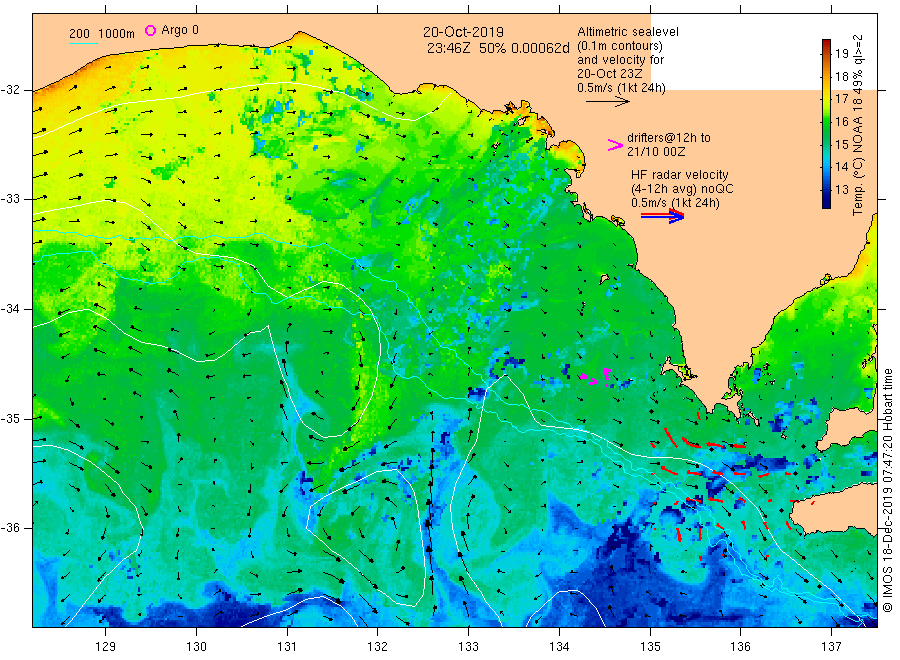The width and height of the screenshot is (900, 660).
Task: Click the longitude label 137
Action: pos(831,647)
